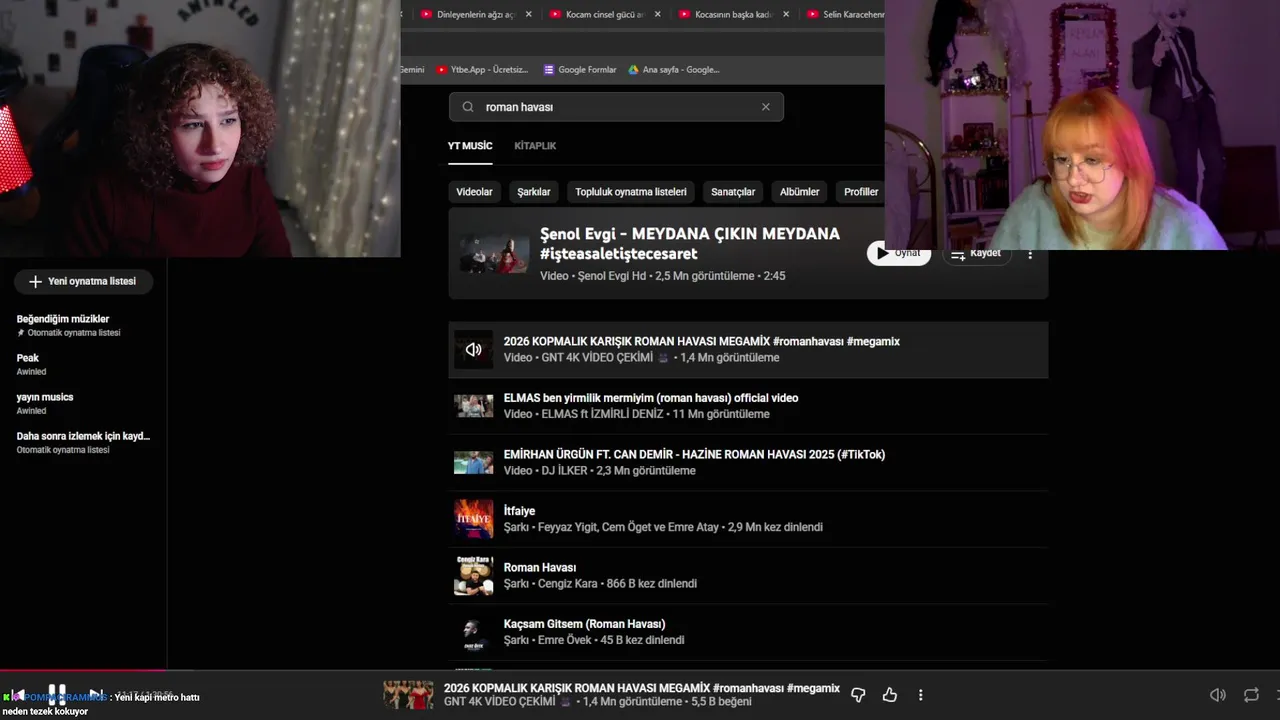Dislike the playing track (thumbs down)
The width and height of the screenshot is (1280, 720).
pos(857,695)
